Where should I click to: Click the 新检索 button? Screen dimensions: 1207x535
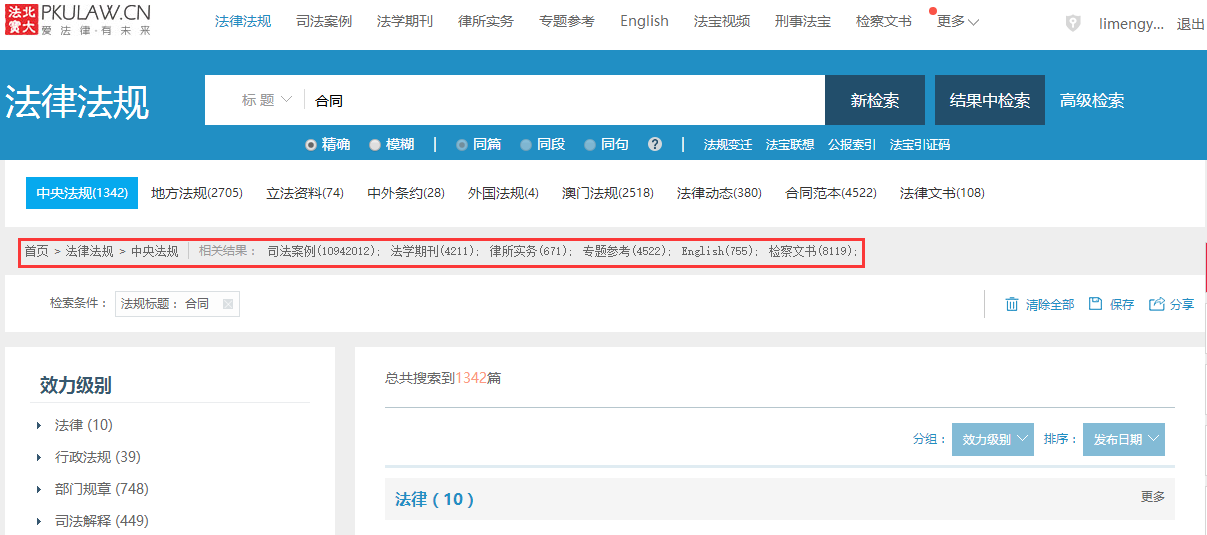pyautogui.click(x=875, y=100)
